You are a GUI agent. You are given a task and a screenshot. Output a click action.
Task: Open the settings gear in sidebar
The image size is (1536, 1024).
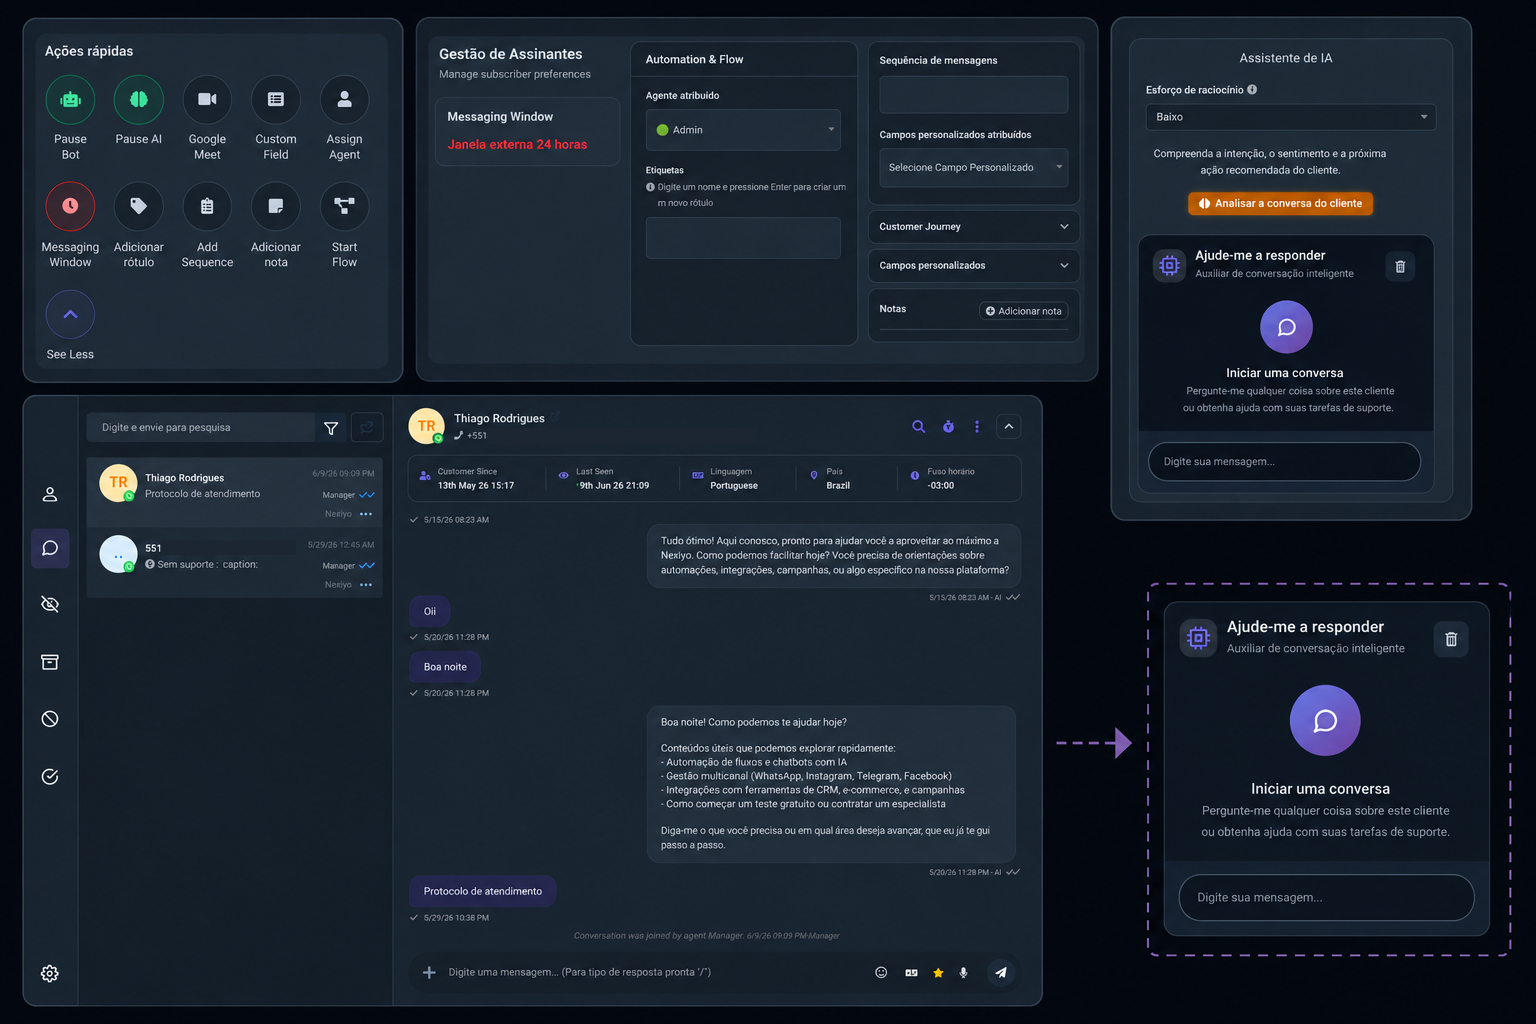coord(50,974)
